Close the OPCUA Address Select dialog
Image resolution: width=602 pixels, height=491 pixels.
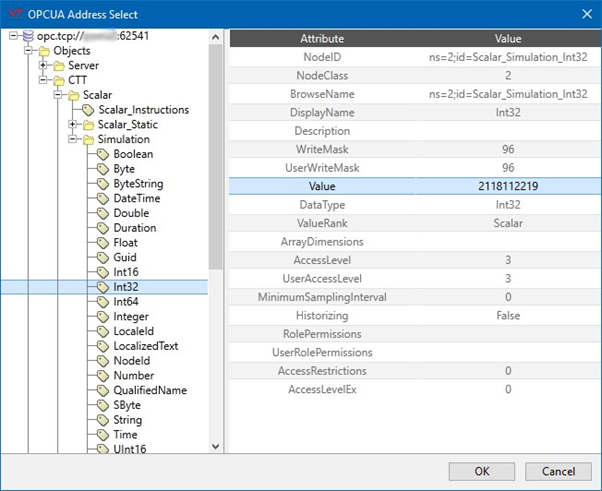585,13
